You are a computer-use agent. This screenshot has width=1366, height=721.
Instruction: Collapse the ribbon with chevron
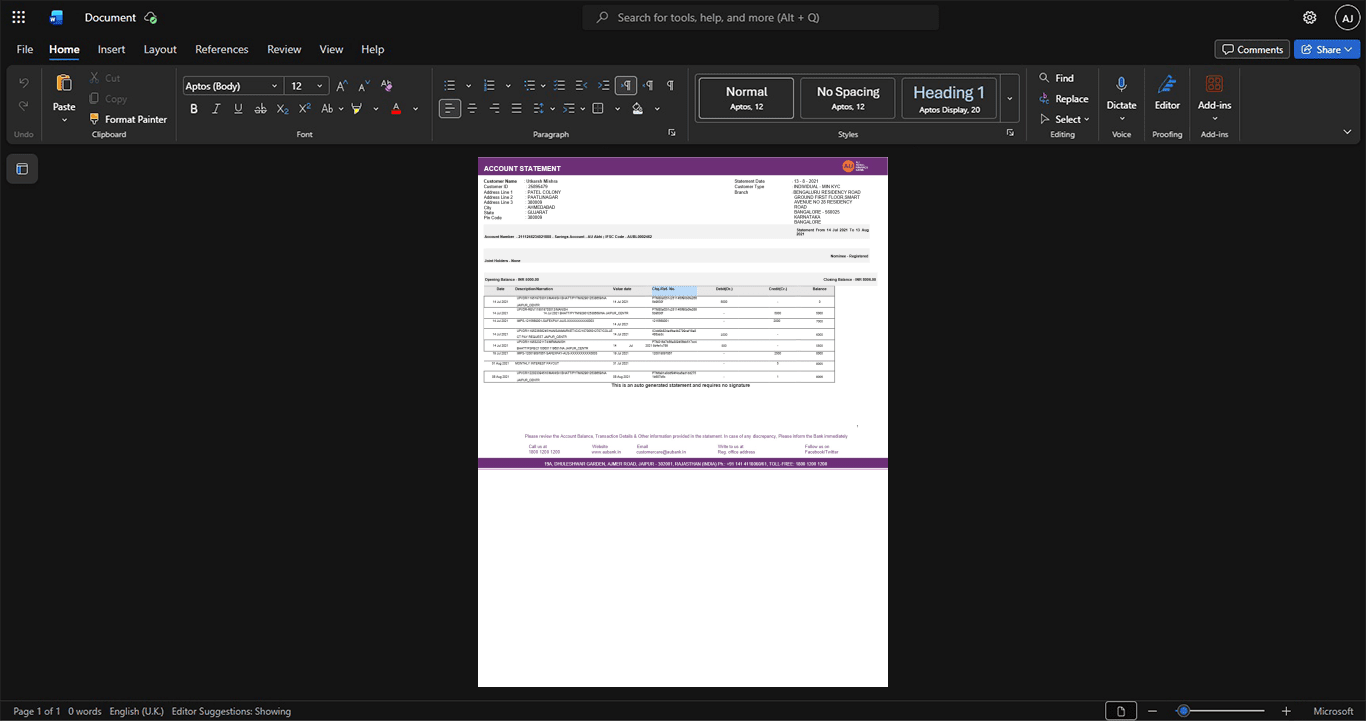point(1347,132)
